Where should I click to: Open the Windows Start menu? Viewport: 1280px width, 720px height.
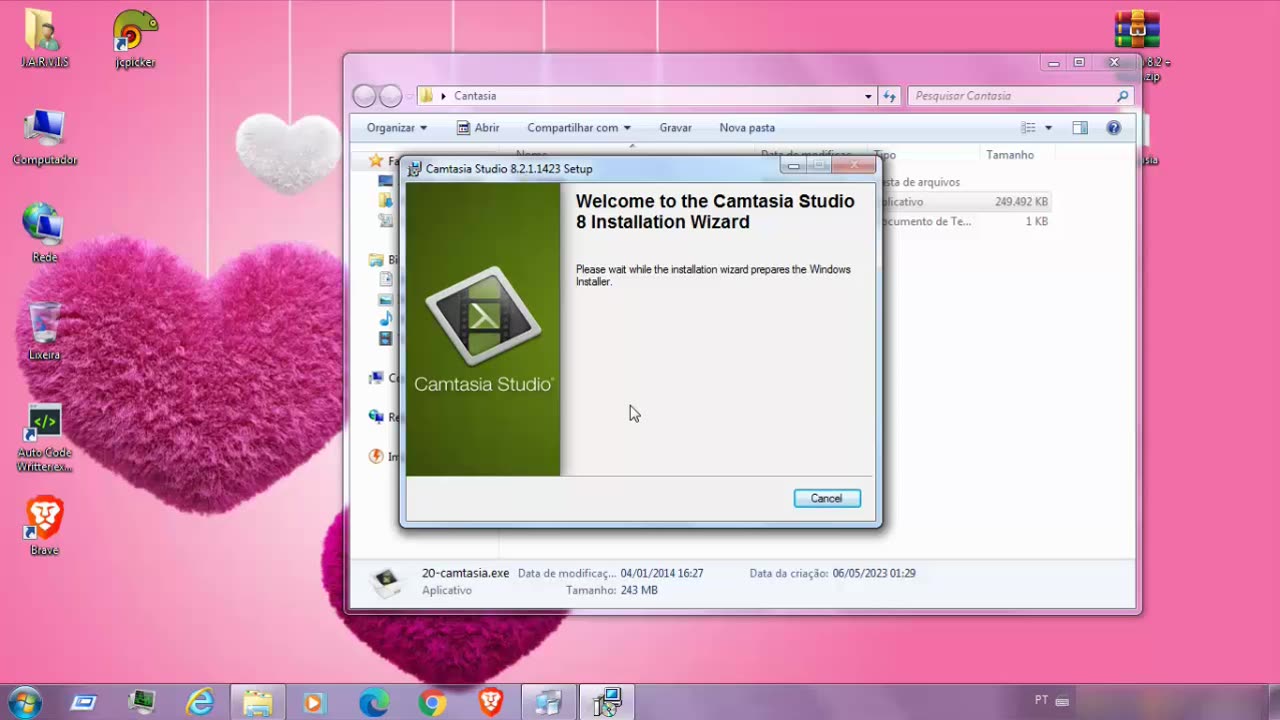[24, 702]
